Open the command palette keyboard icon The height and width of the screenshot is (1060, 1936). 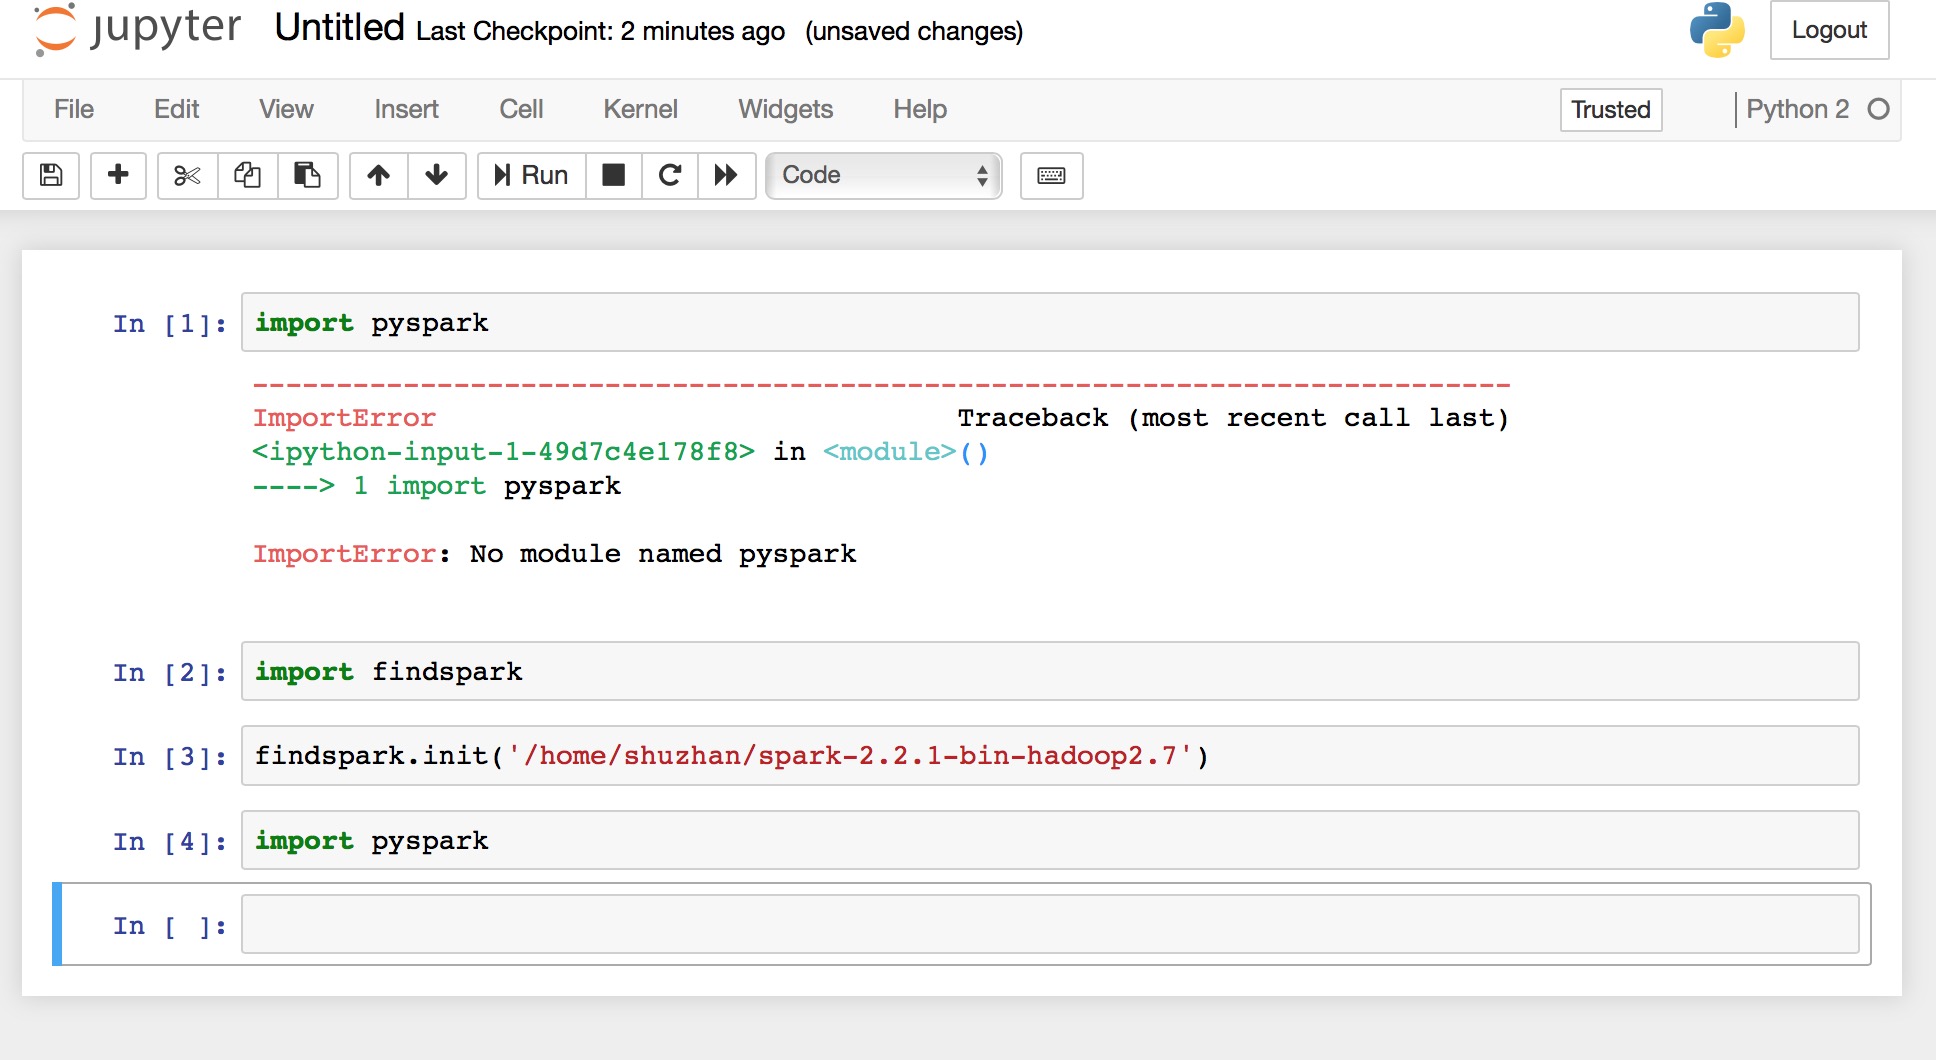tap(1051, 176)
